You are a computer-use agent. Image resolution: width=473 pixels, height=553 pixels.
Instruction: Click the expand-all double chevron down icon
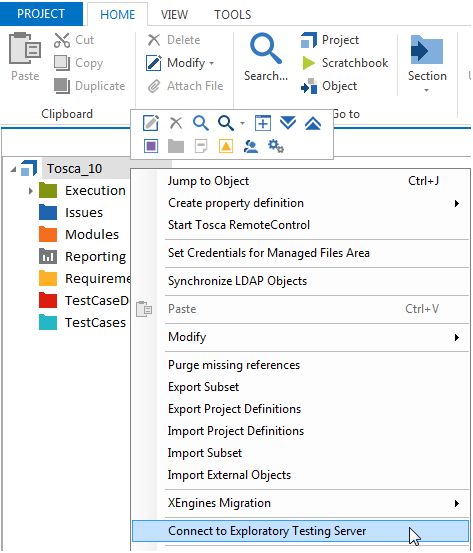[288, 123]
